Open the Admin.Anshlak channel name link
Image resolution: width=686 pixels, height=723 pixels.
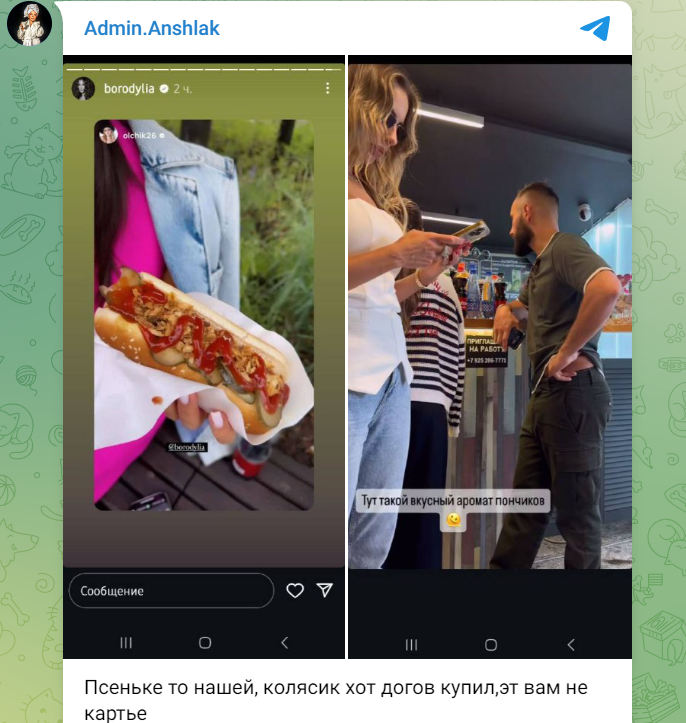coord(152,28)
